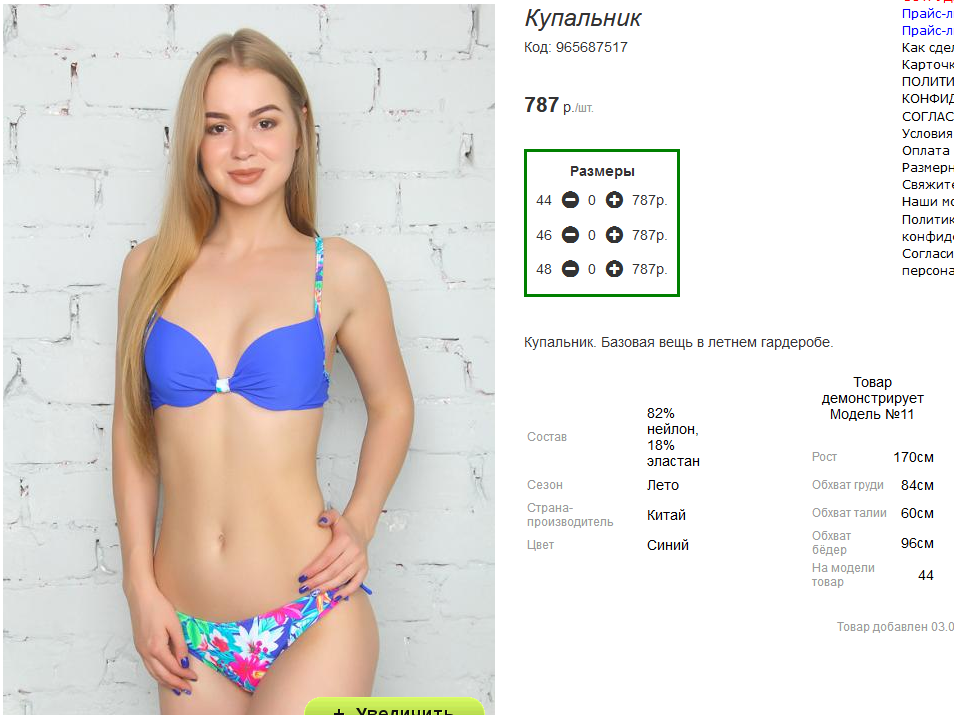This screenshot has width=954, height=715.
Task: Open the first blue Прайс-лист link
Action: pyautogui.click(x=927, y=13)
